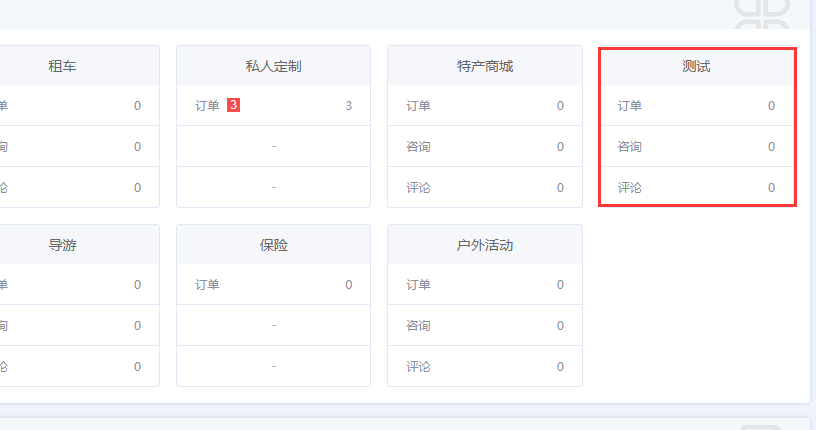This screenshot has width=816, height=430.
Task: Open the 户外活动 card title
Action: pyautogui.click(x=484, y=246)
